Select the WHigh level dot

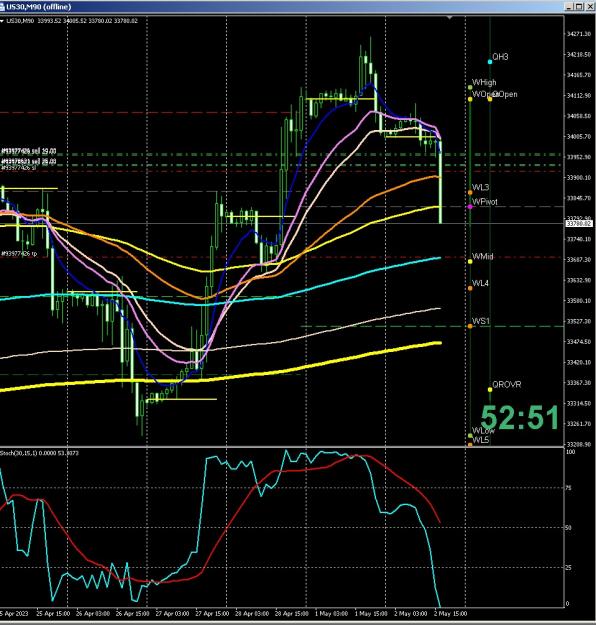click(470, 87)
